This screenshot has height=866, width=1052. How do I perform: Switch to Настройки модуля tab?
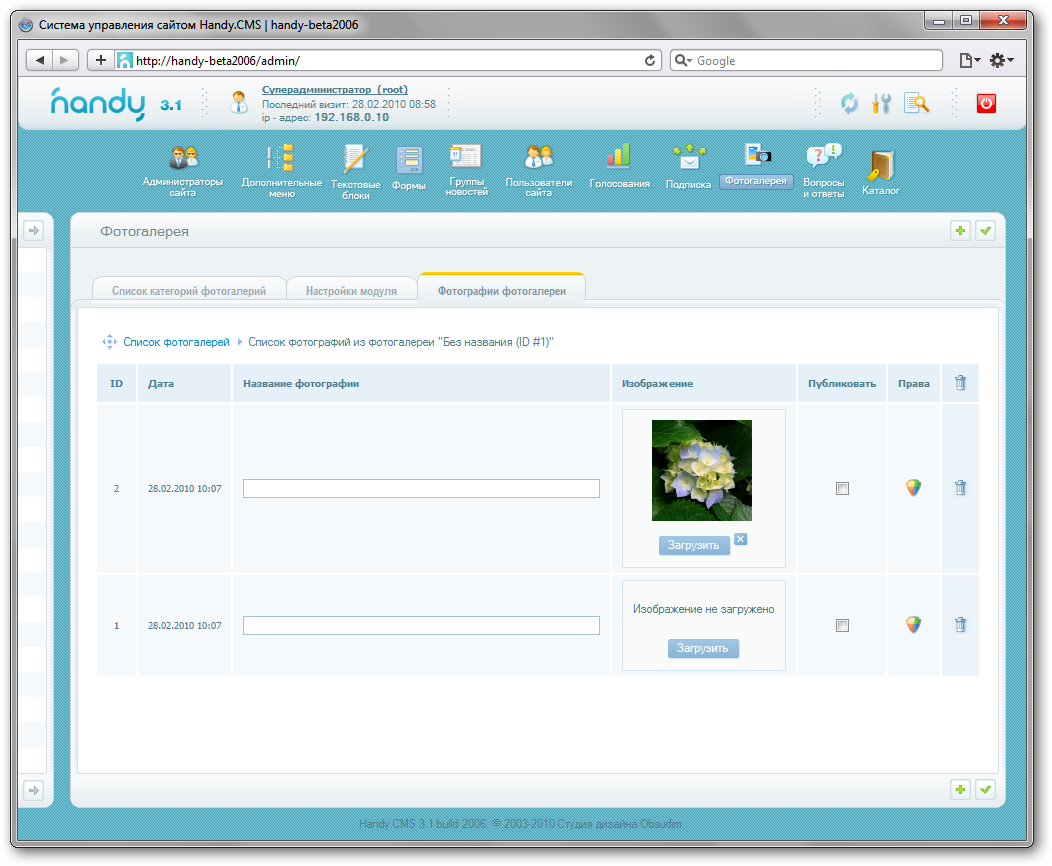click(x=351, y=291)
